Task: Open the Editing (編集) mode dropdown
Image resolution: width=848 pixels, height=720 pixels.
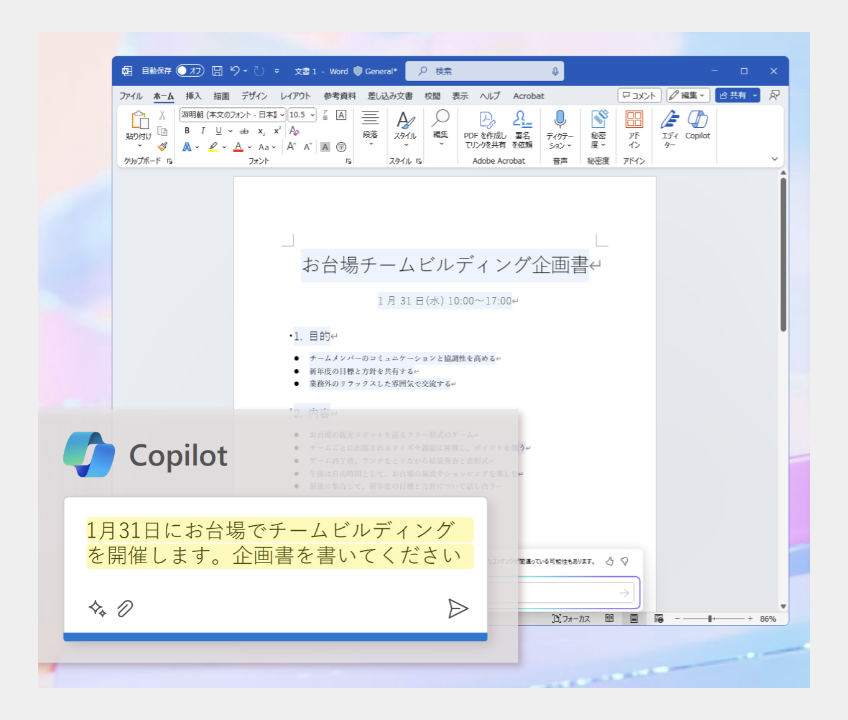Action: click(x=688, y=96)
